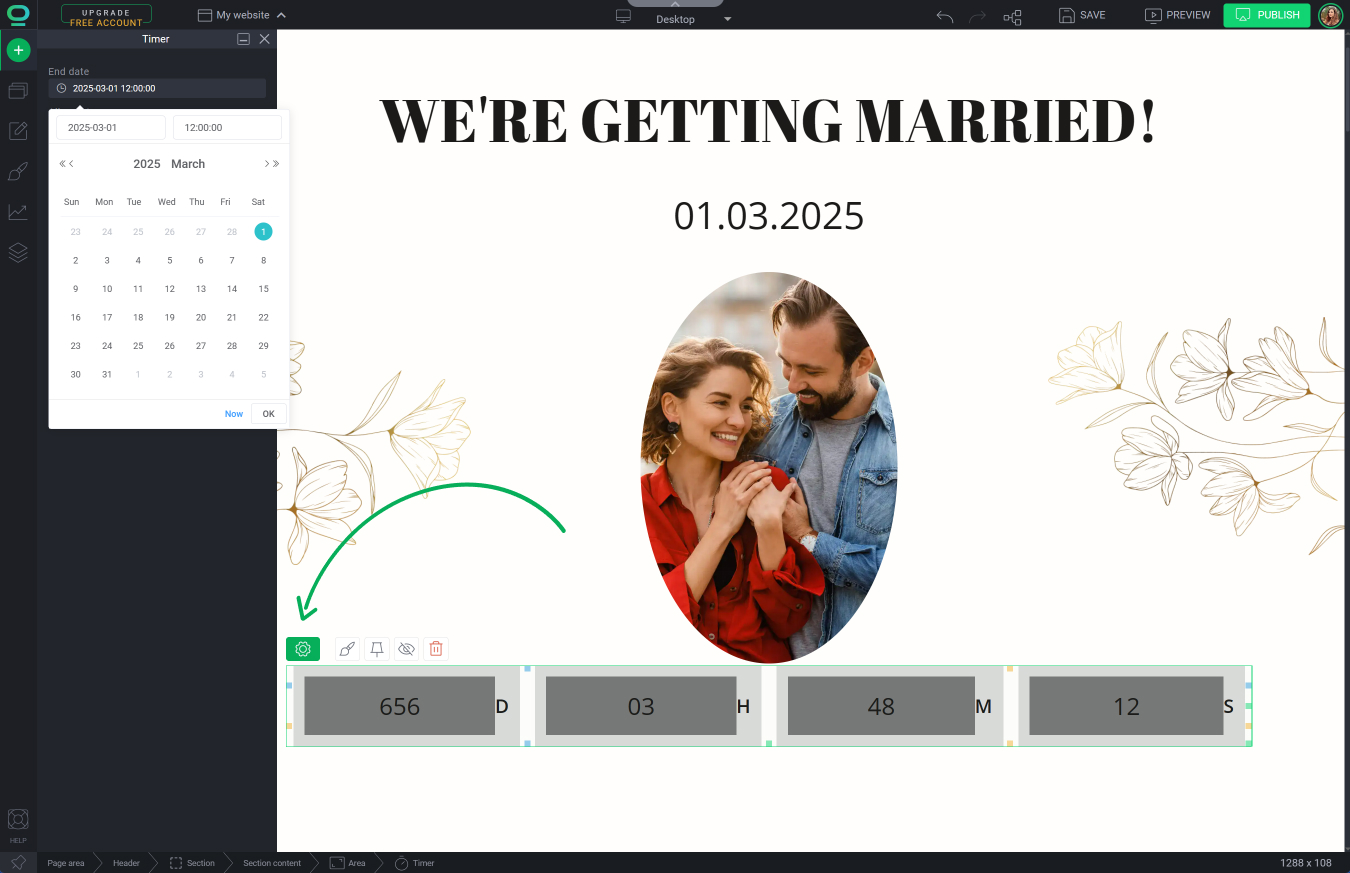Screen dimensions: 1350x873
Task: Open the design brush panel in sidebar
Action: (18, 172)
